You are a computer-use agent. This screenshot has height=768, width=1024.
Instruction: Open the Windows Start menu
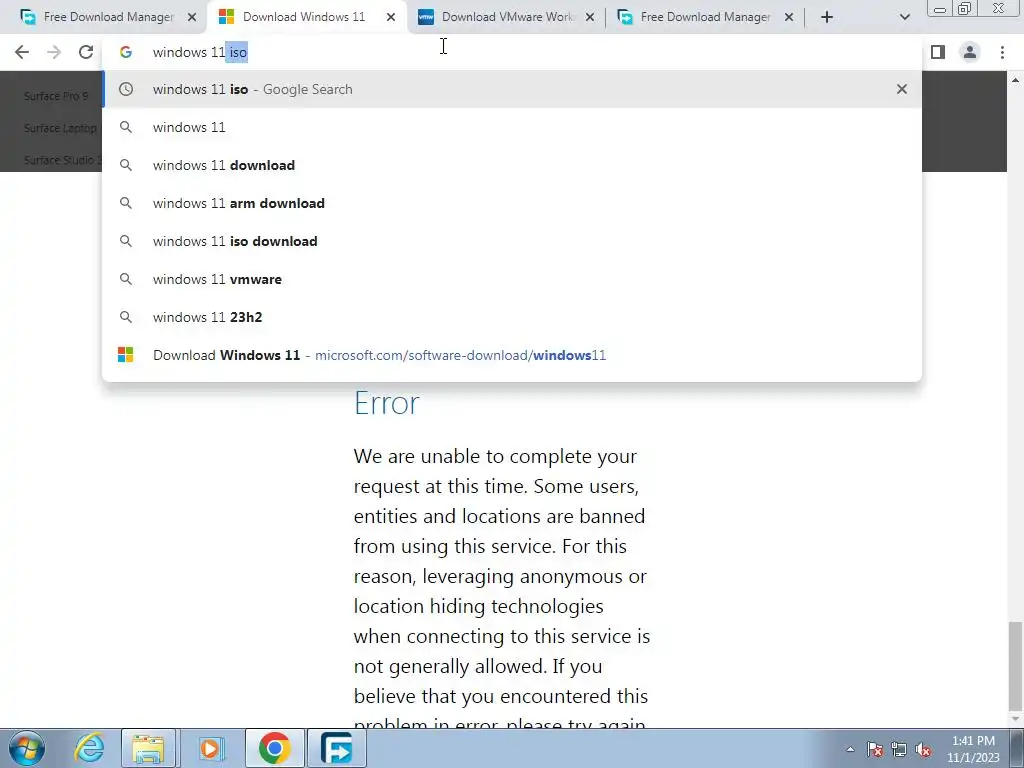27,748
